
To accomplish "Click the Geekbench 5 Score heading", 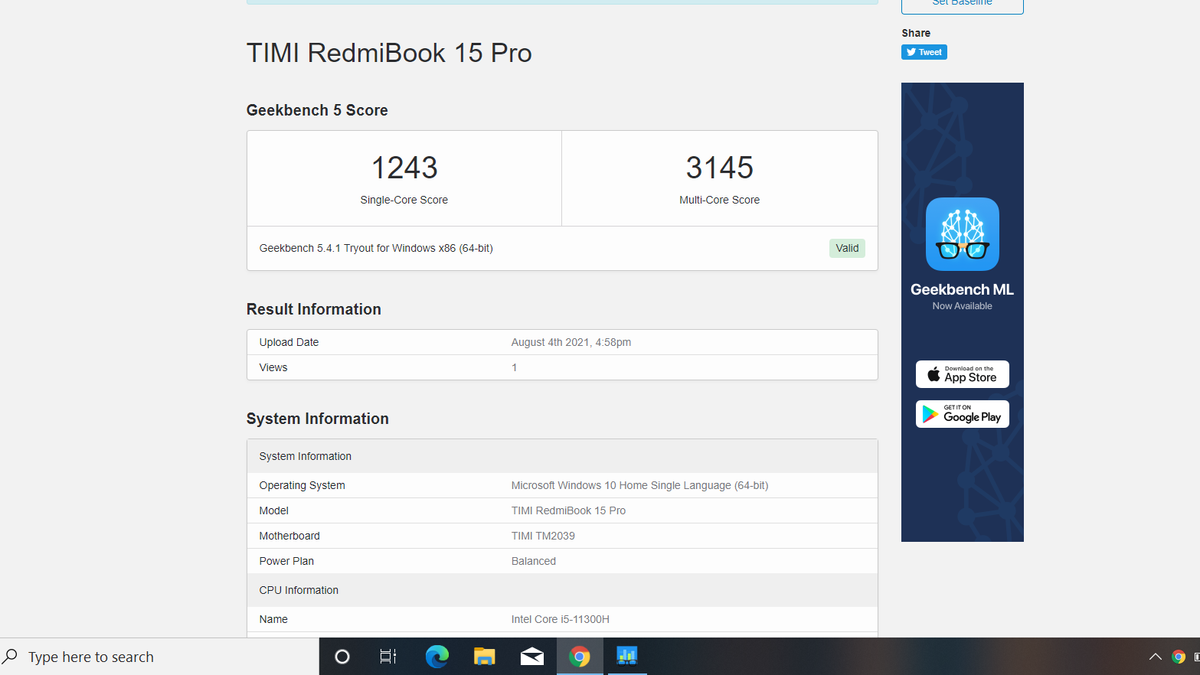I will tap(317, 110).
